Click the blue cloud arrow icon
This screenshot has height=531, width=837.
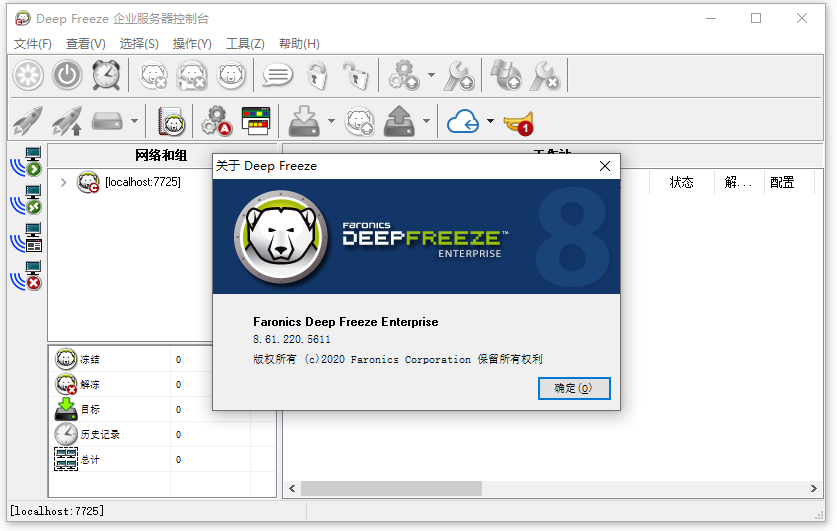463,122
